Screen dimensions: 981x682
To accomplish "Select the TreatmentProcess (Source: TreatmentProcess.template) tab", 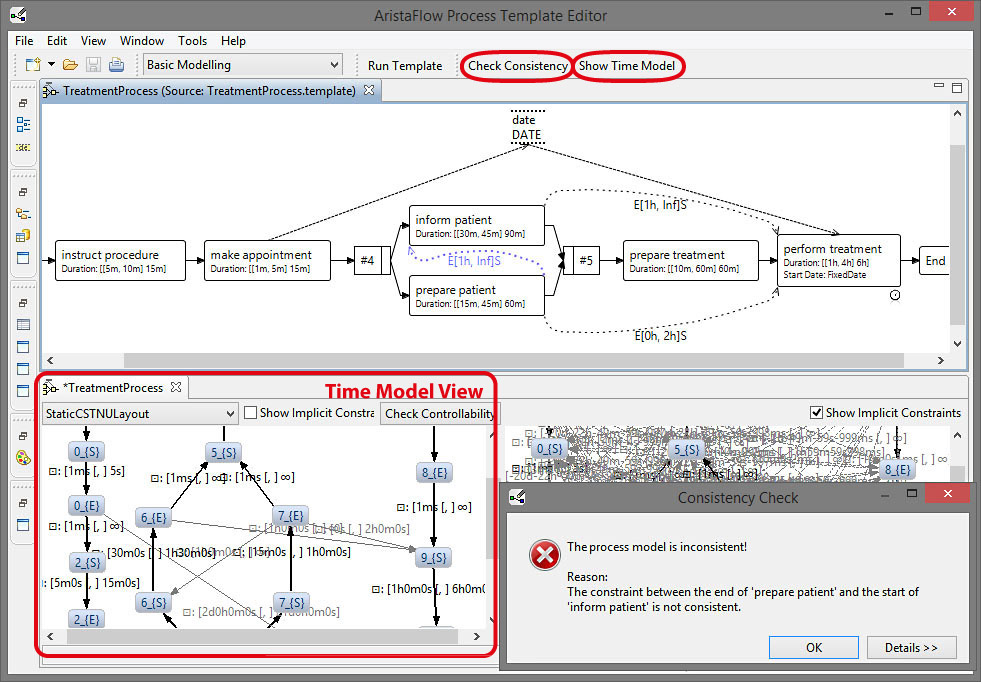I will click(209, 91).
